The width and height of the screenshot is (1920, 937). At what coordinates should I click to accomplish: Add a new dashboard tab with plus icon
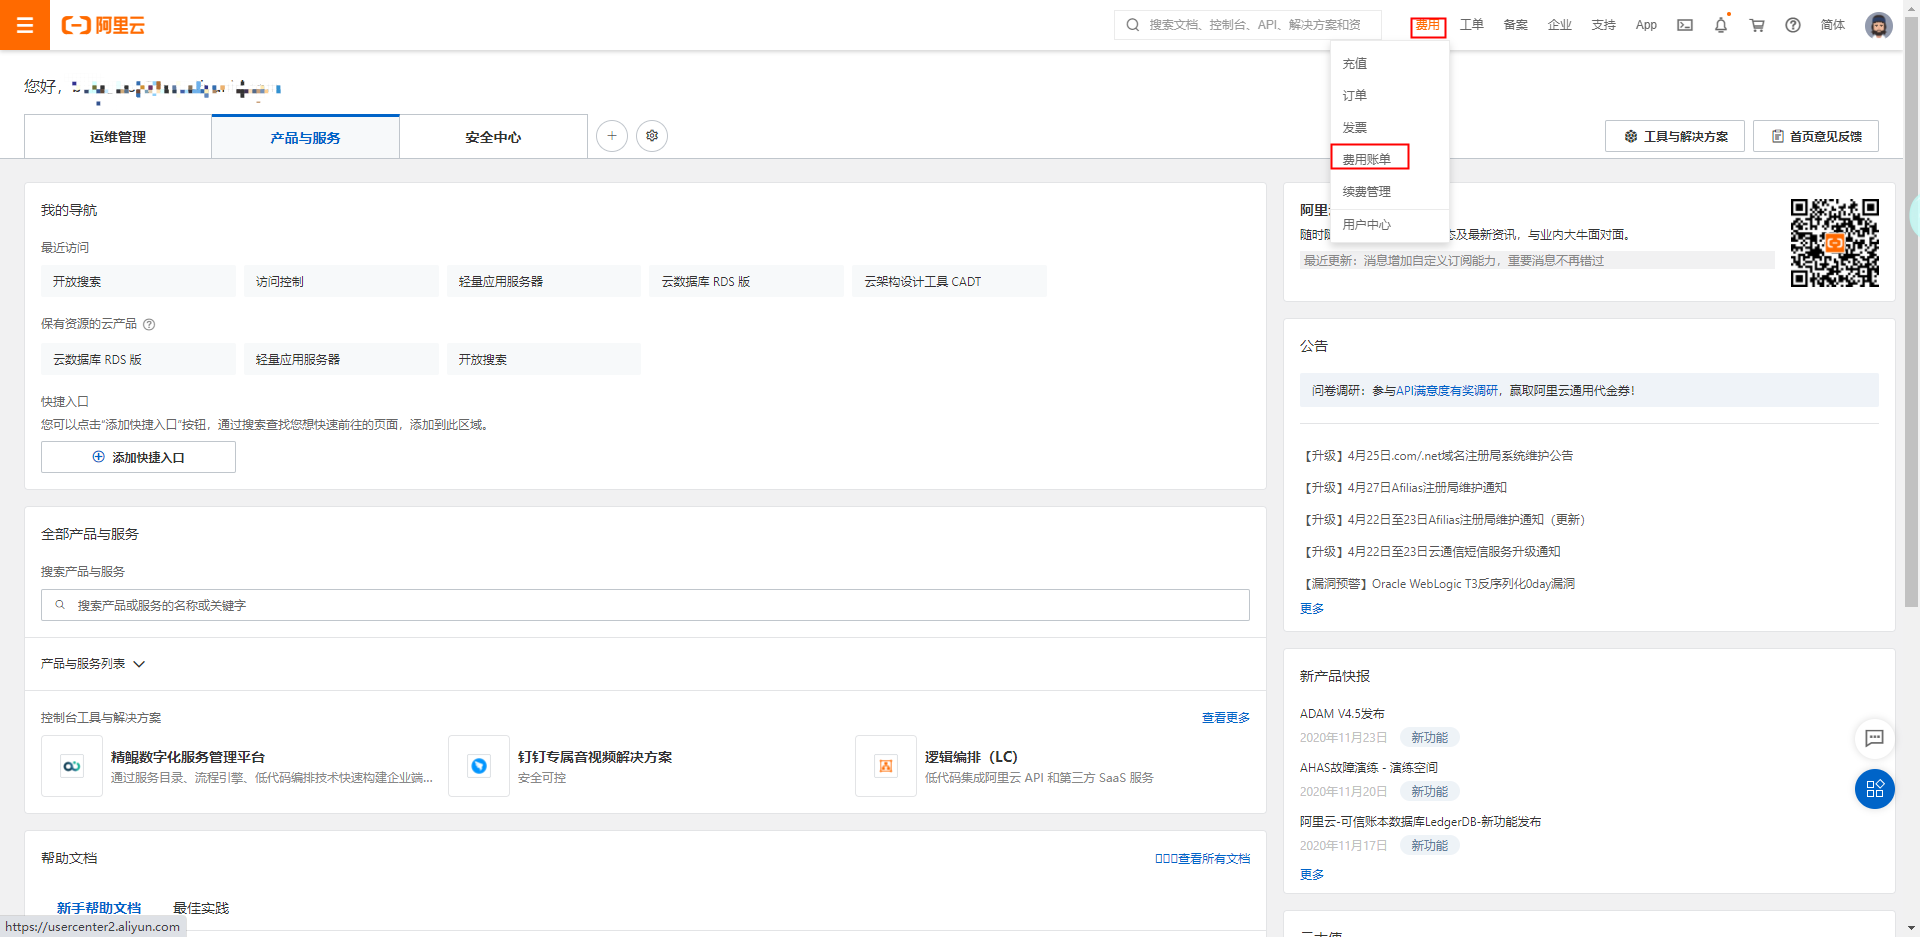[x=612, y=136]
